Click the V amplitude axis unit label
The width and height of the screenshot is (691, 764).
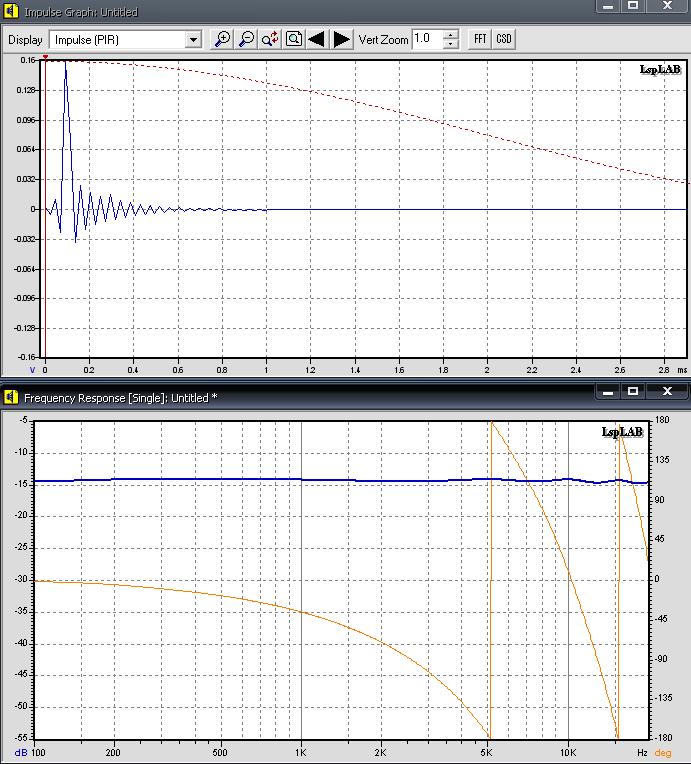[32, 370]
